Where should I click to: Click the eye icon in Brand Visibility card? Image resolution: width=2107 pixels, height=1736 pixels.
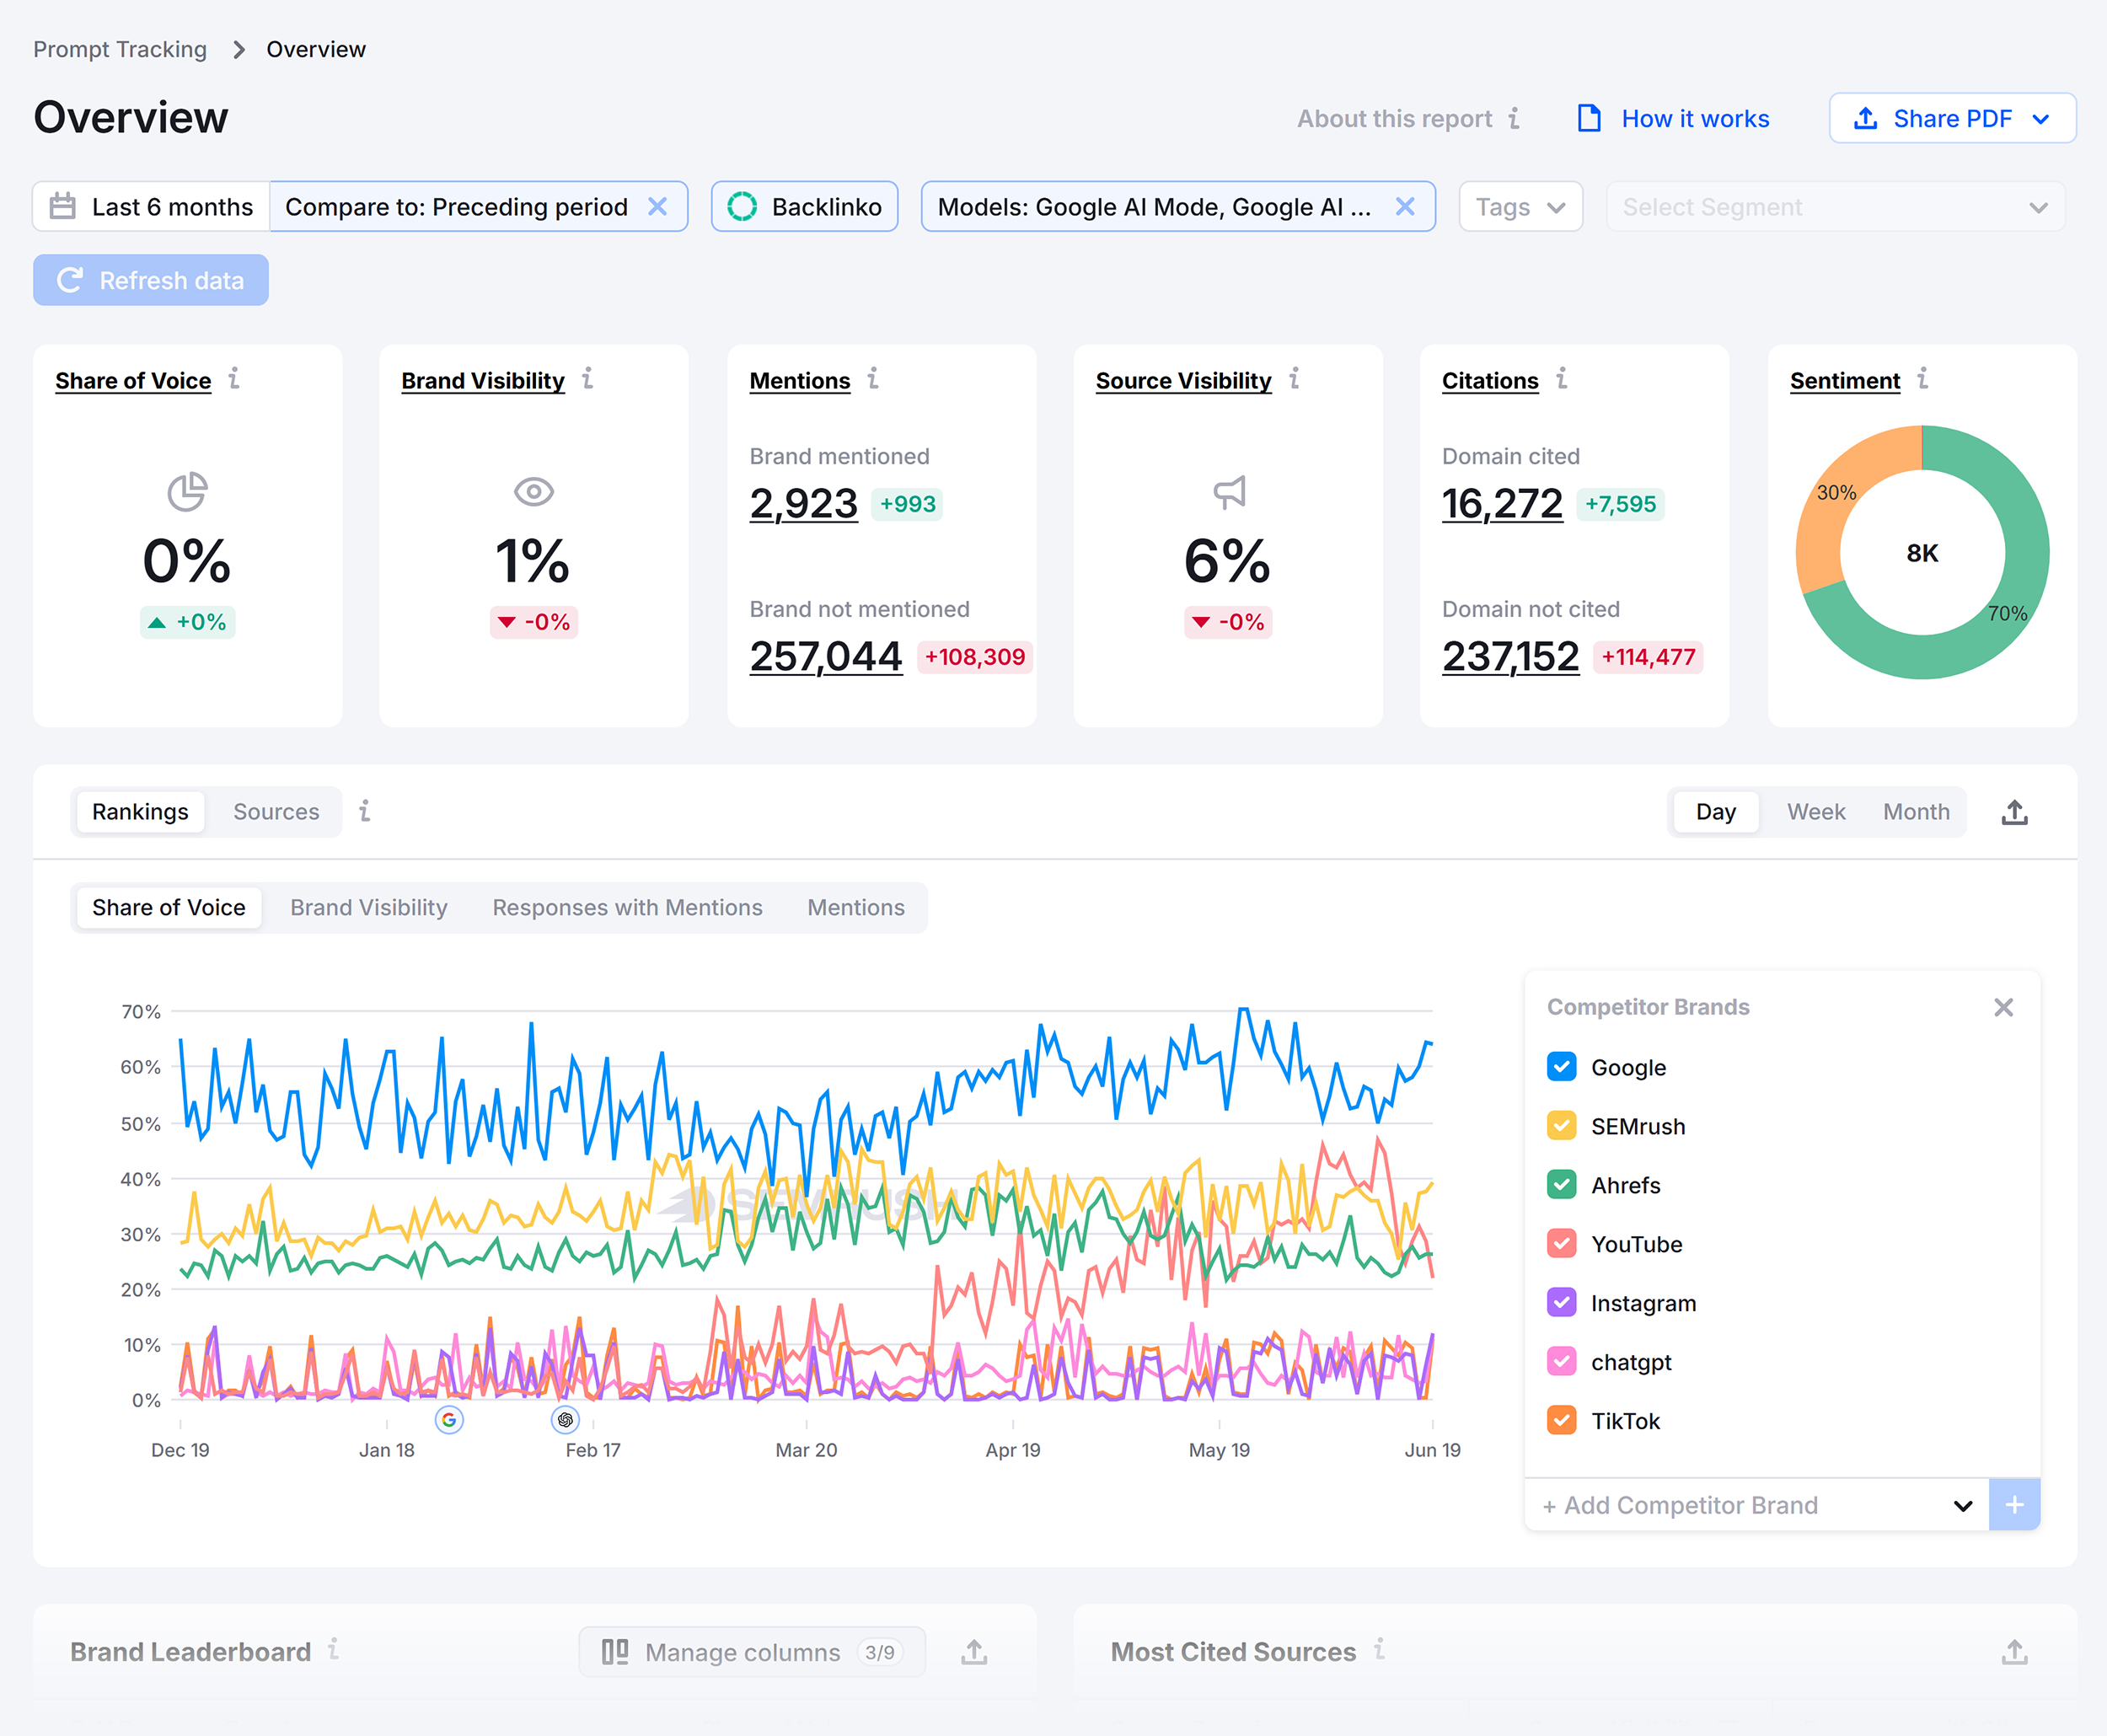tap(534, 491)
